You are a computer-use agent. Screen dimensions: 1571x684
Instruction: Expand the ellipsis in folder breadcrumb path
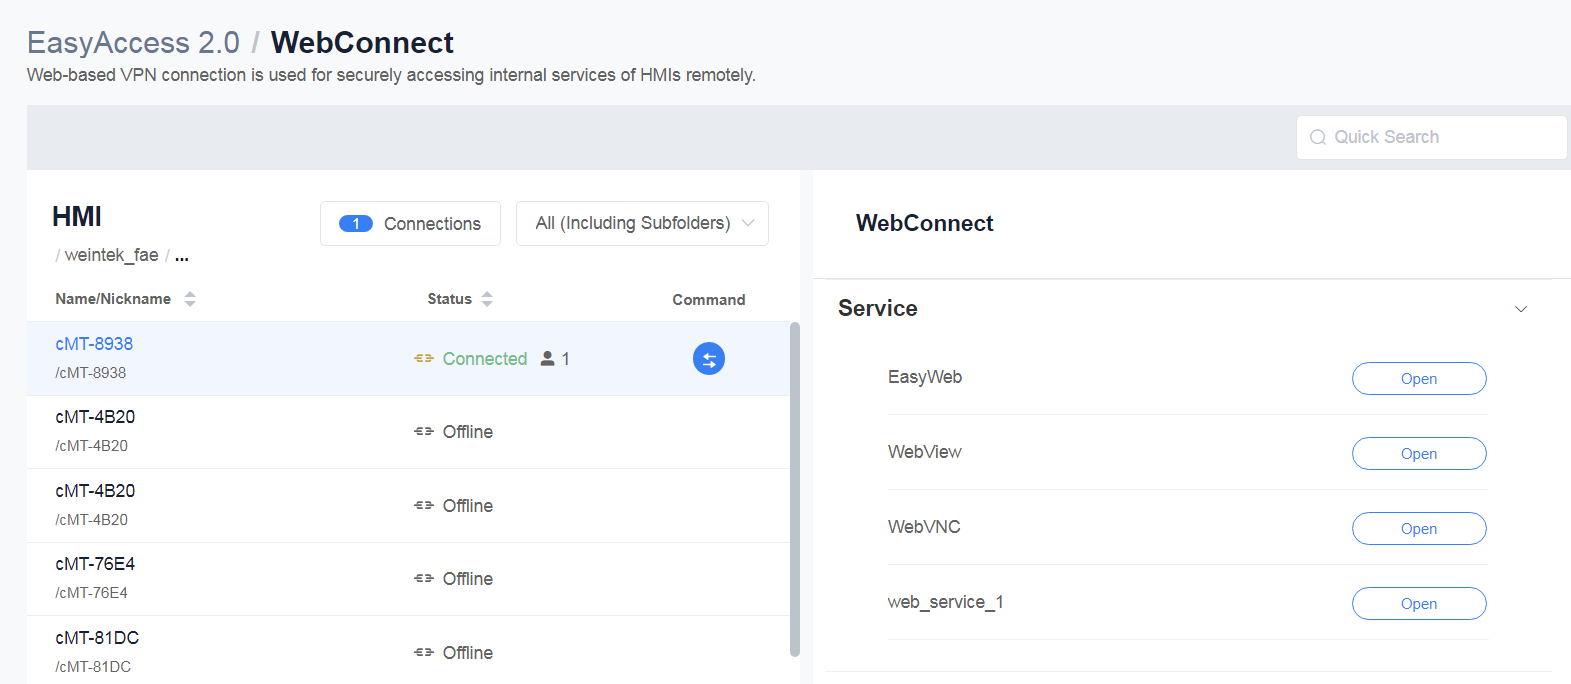[182, 256]
